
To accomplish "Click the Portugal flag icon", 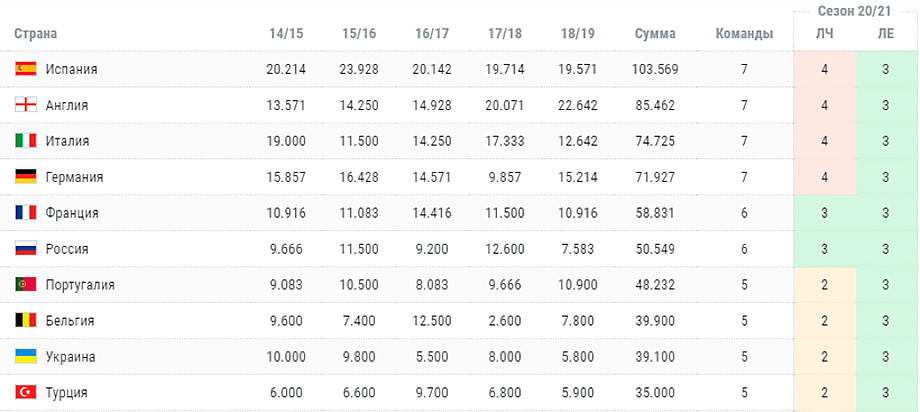I will coord(26,285).
